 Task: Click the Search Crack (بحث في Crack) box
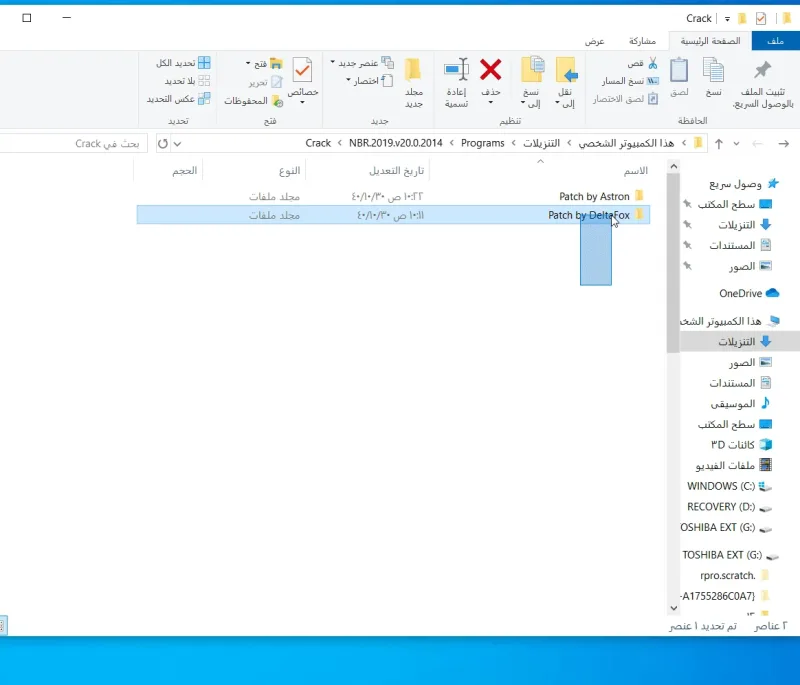coord(73,144)
